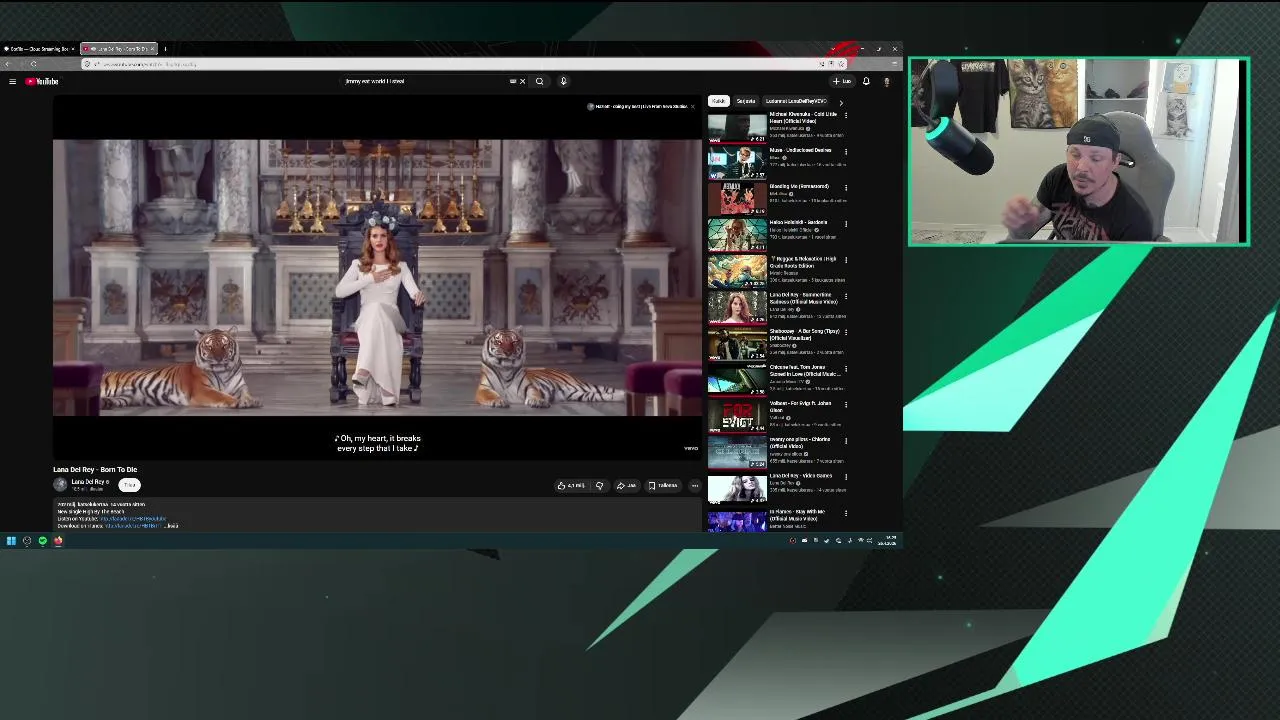This screenshot has height=720, width=1280.
Task: Open the Bleeding Me (Remastered) video
Action: [737, 199]
